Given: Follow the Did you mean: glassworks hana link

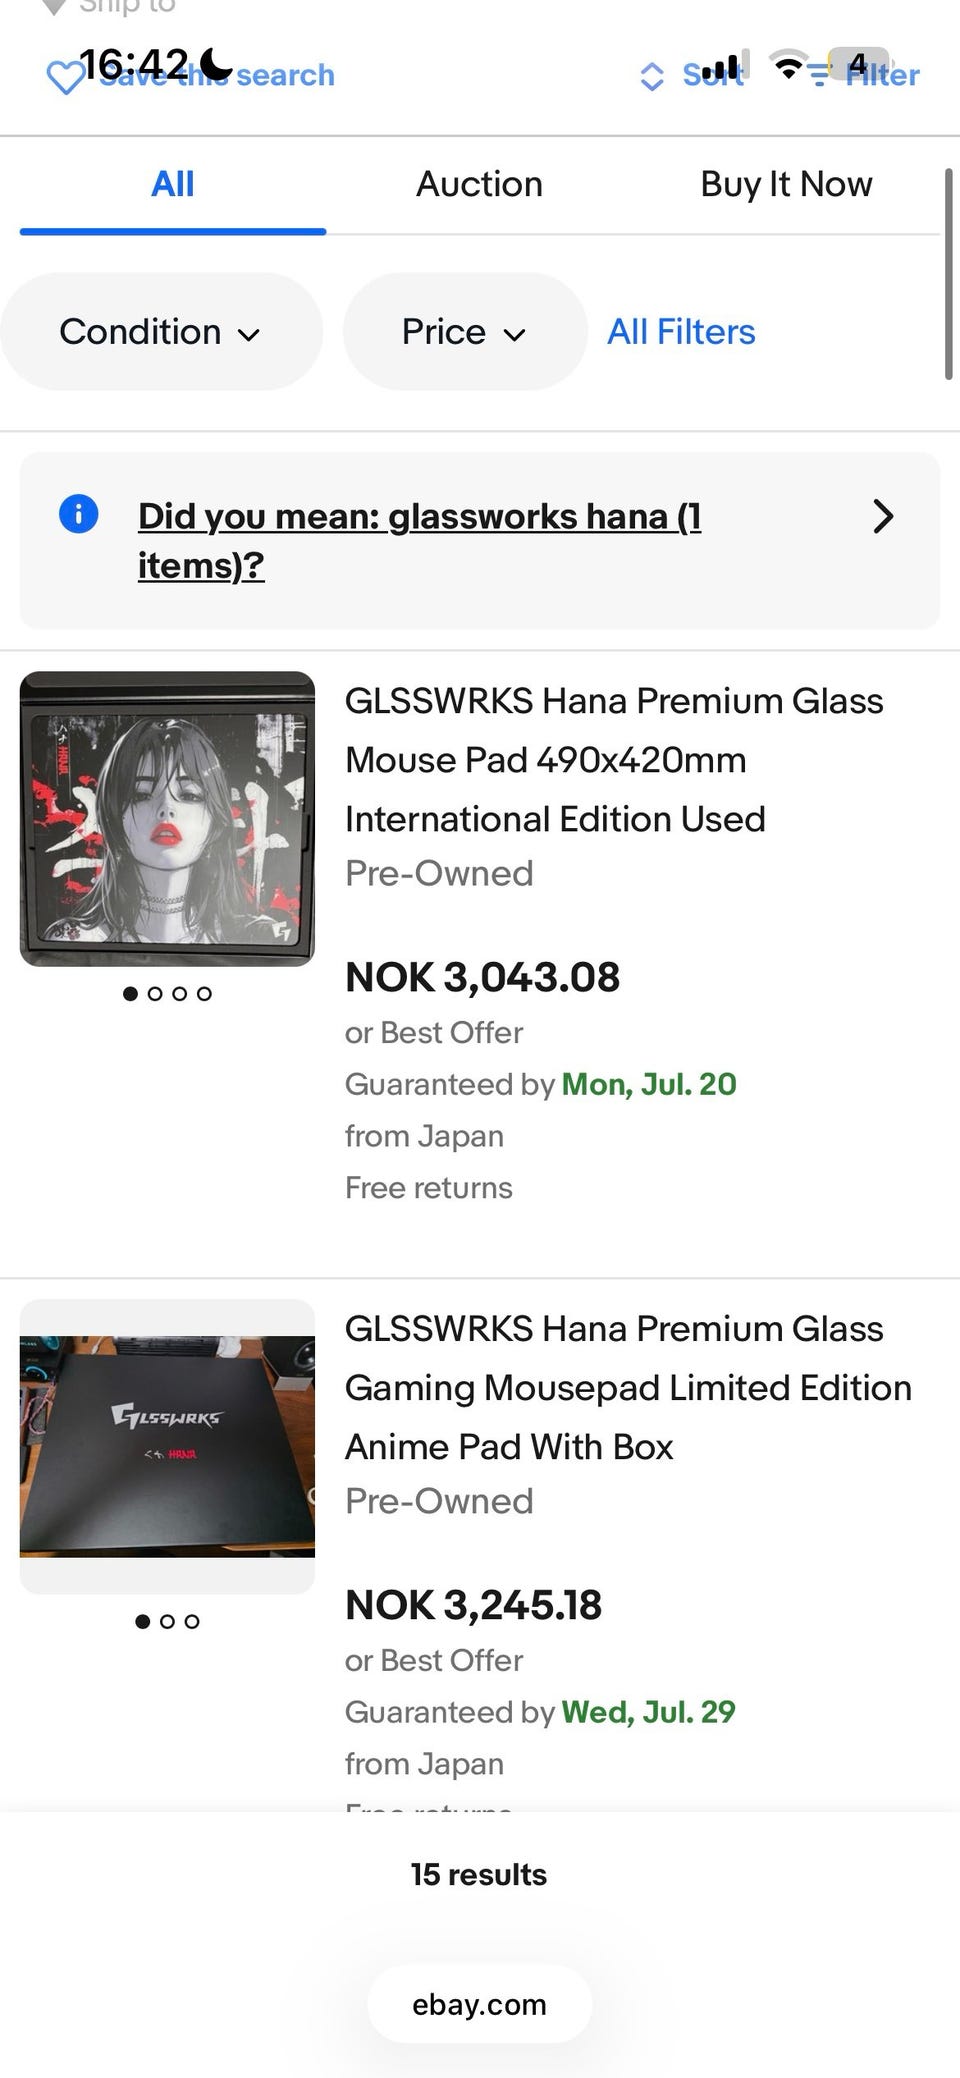Looking at the screenshot, I should click(420, 540).
